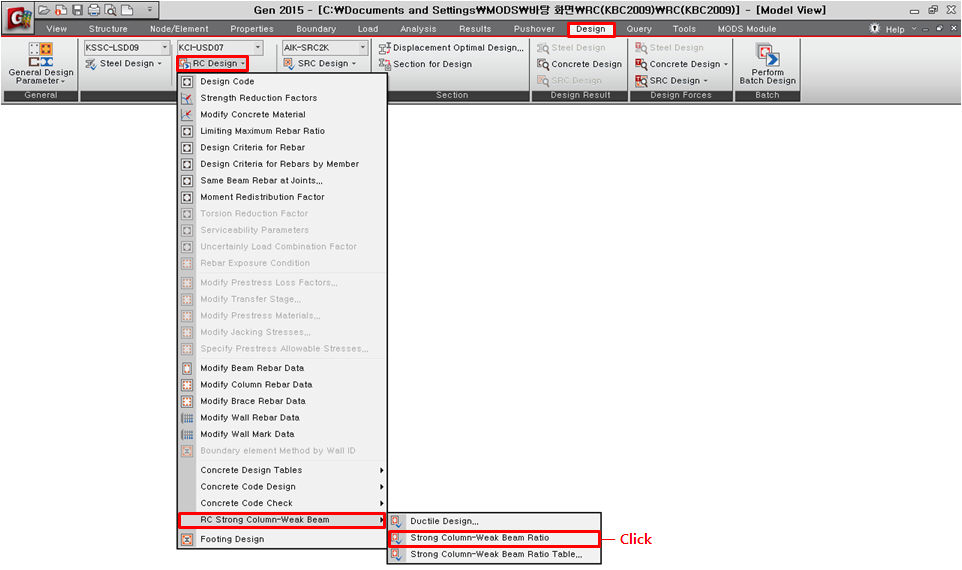The image size is (962, 570).
Task: Click the Design Criteria for Rebar icon
Action: click(187, 148)
